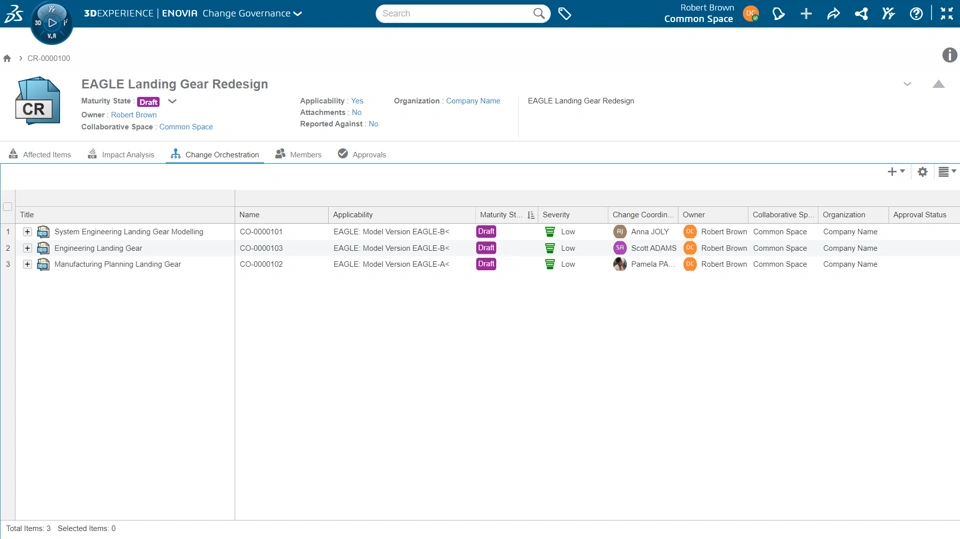The height and width of the screenshot is (539, 960).
Task: Click the Manufacturing Planning Landing Gear row icon
Action: tap(43, 264)
